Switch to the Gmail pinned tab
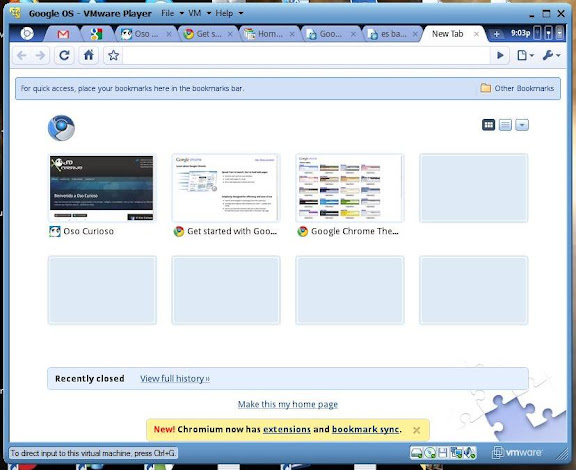 (x=63, y=34)
